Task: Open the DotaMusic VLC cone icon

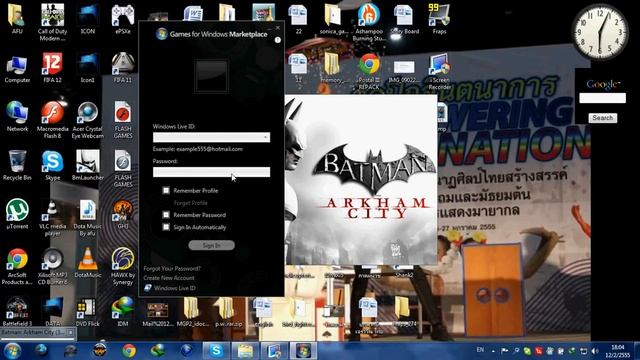Action: click(88, 263)
